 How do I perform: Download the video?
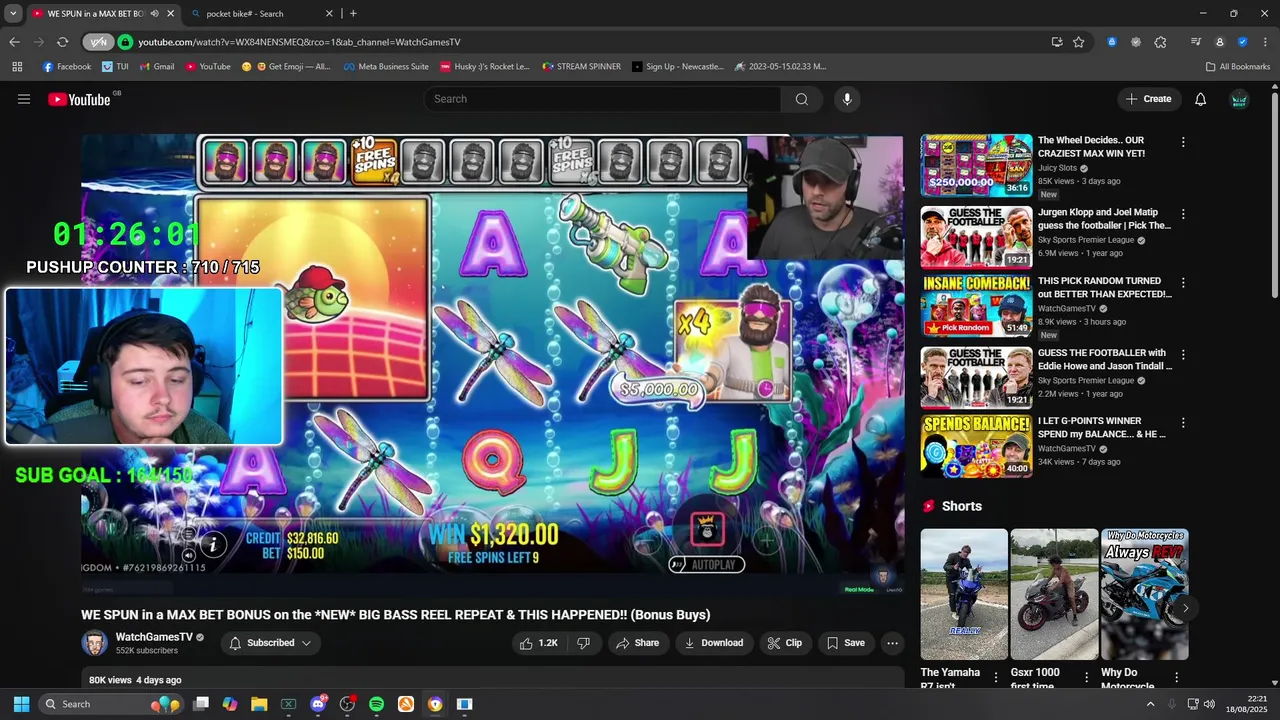point(713,643)
